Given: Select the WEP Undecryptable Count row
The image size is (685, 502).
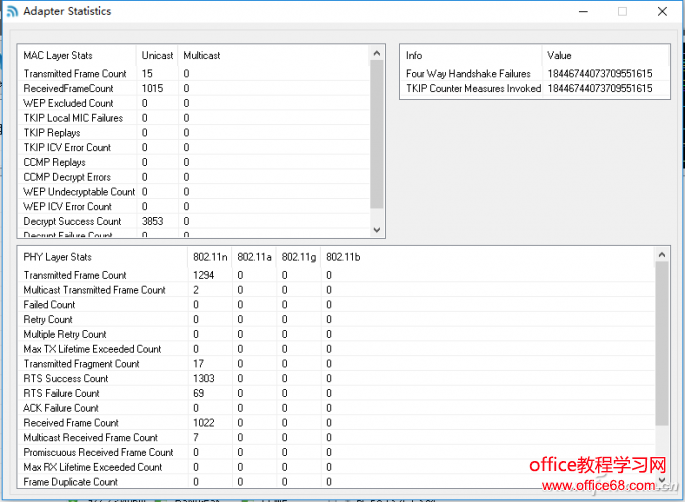Looking at the screenshot, I should click(x=194, y=192).
